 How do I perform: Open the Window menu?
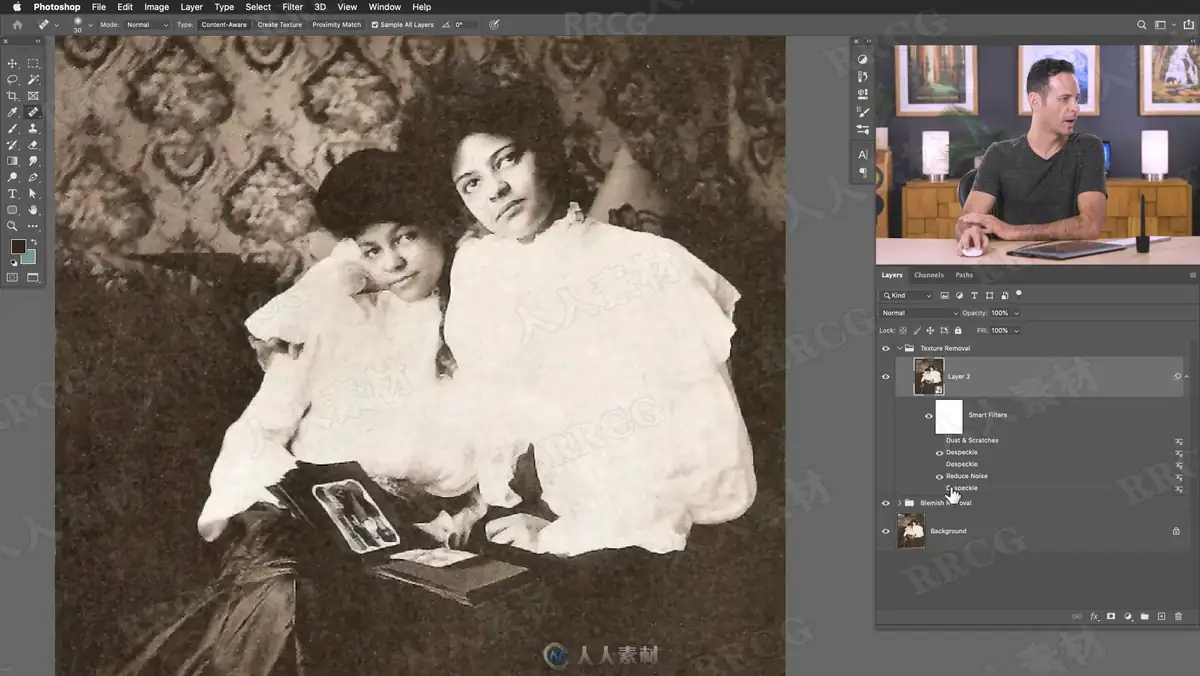pos(384,7)
